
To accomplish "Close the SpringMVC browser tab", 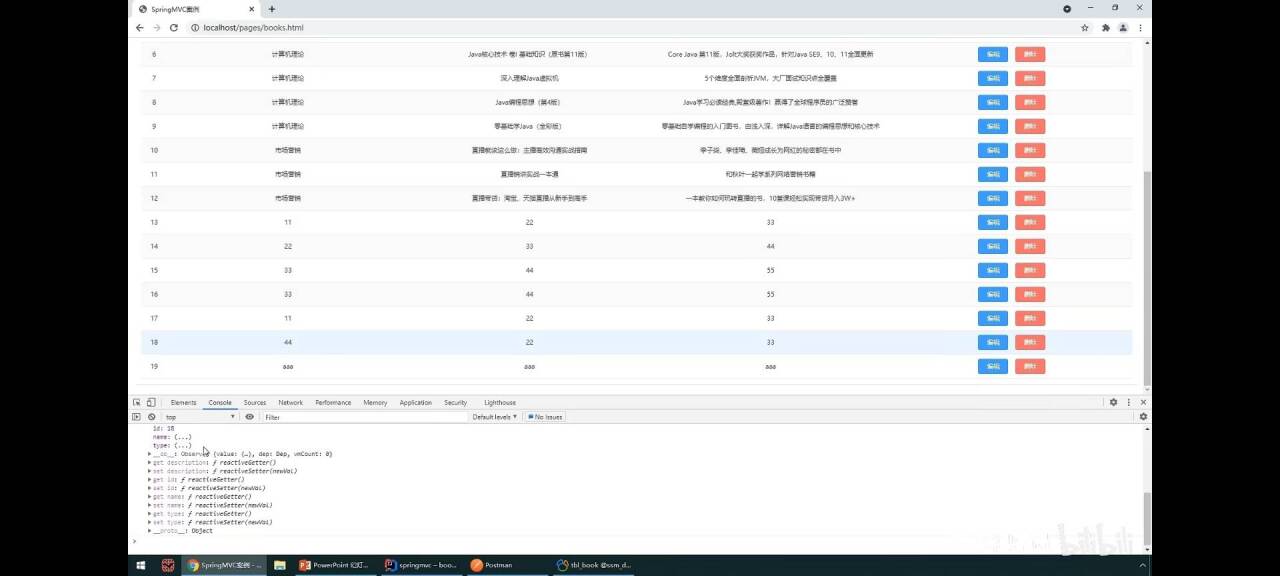I will coord(253,8).
